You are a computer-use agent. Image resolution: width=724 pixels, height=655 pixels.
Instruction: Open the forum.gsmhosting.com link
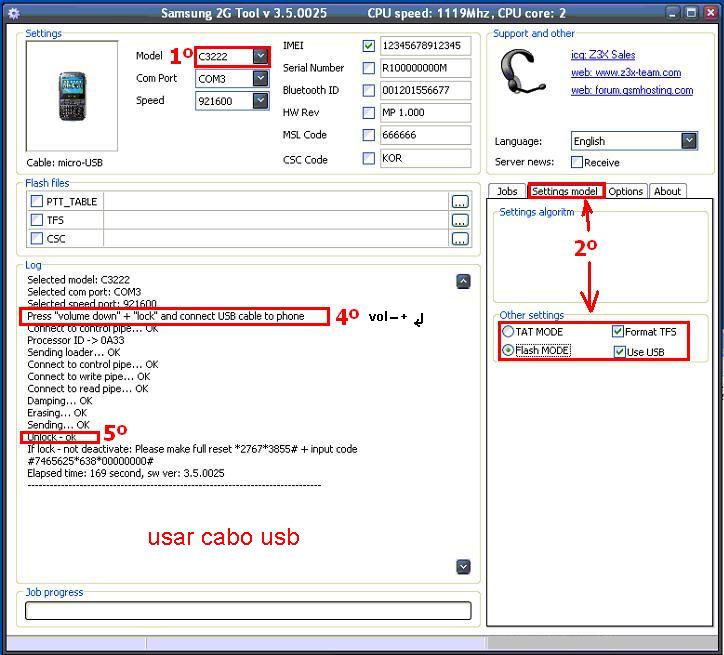tap(632, 90)
